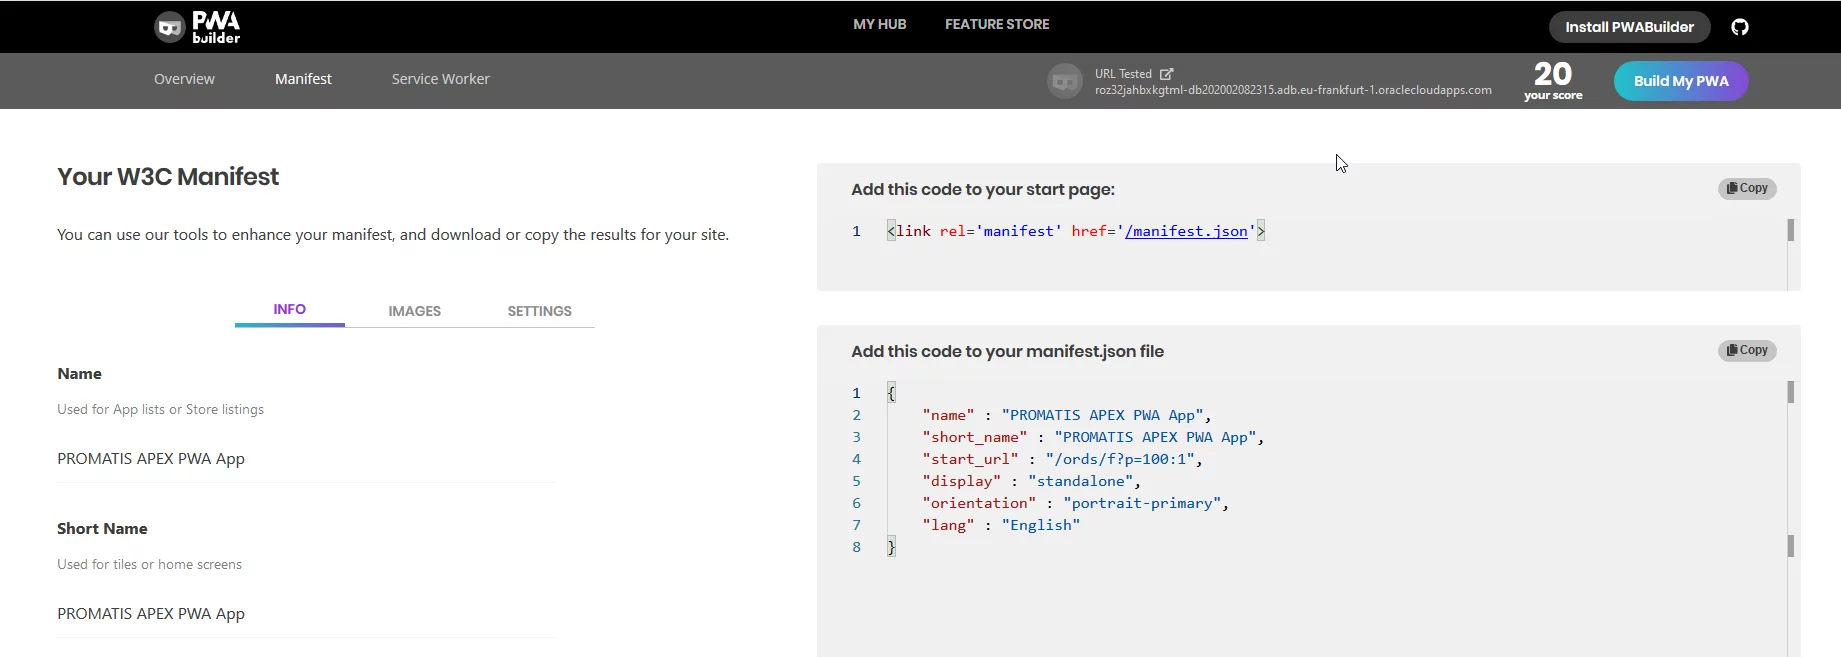Click the Build My PWA button
Image resolution: width=1841 pixels, height=657 pixels.
click(x=1681, y=81)
